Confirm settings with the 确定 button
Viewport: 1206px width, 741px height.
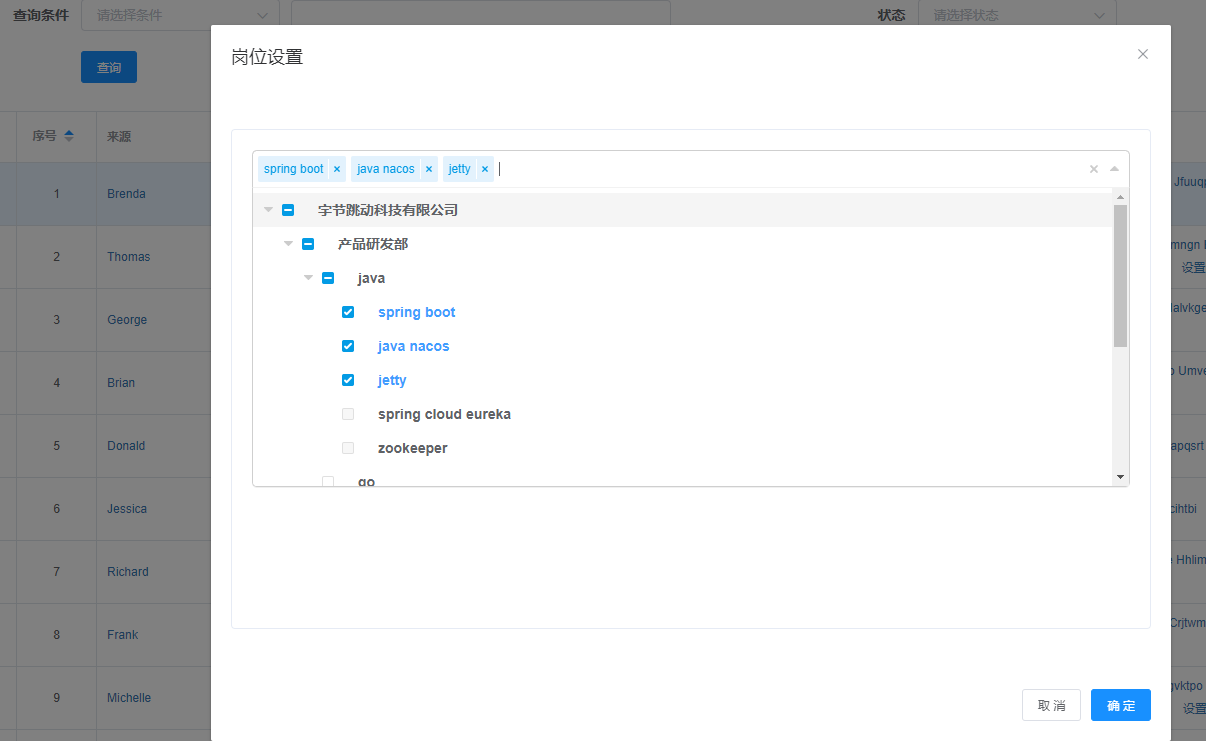1120,705
